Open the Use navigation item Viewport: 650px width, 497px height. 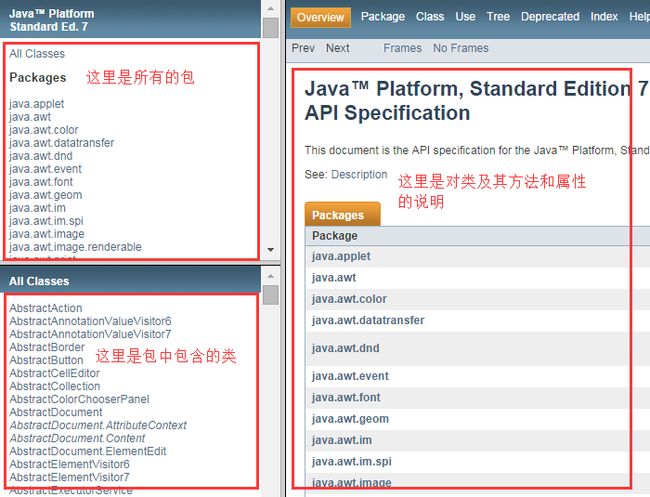coord(465,17)
